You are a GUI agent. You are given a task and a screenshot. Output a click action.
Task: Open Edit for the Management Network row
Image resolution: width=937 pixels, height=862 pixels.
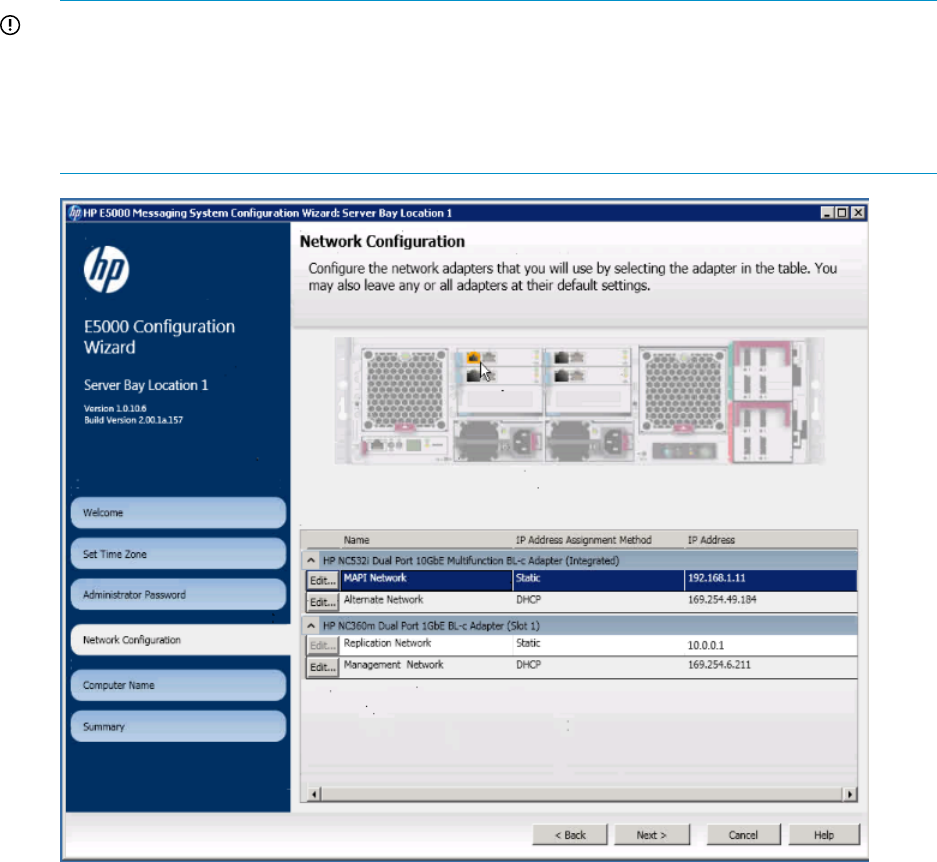323,667
